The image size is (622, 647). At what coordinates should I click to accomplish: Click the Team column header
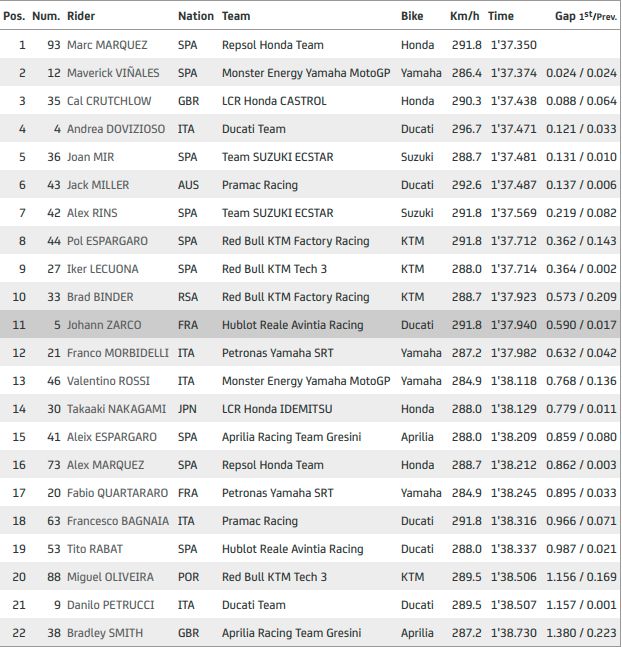pyautogui.click(x=236, y=16)
